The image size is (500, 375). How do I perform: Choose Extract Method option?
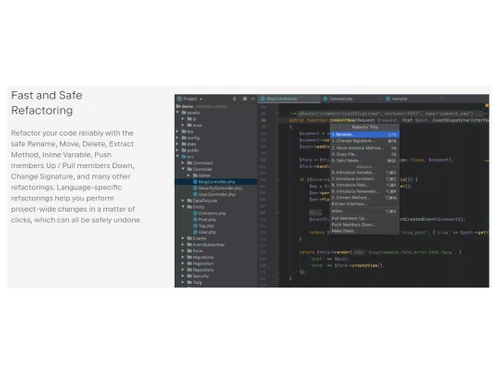pos(365,198)
